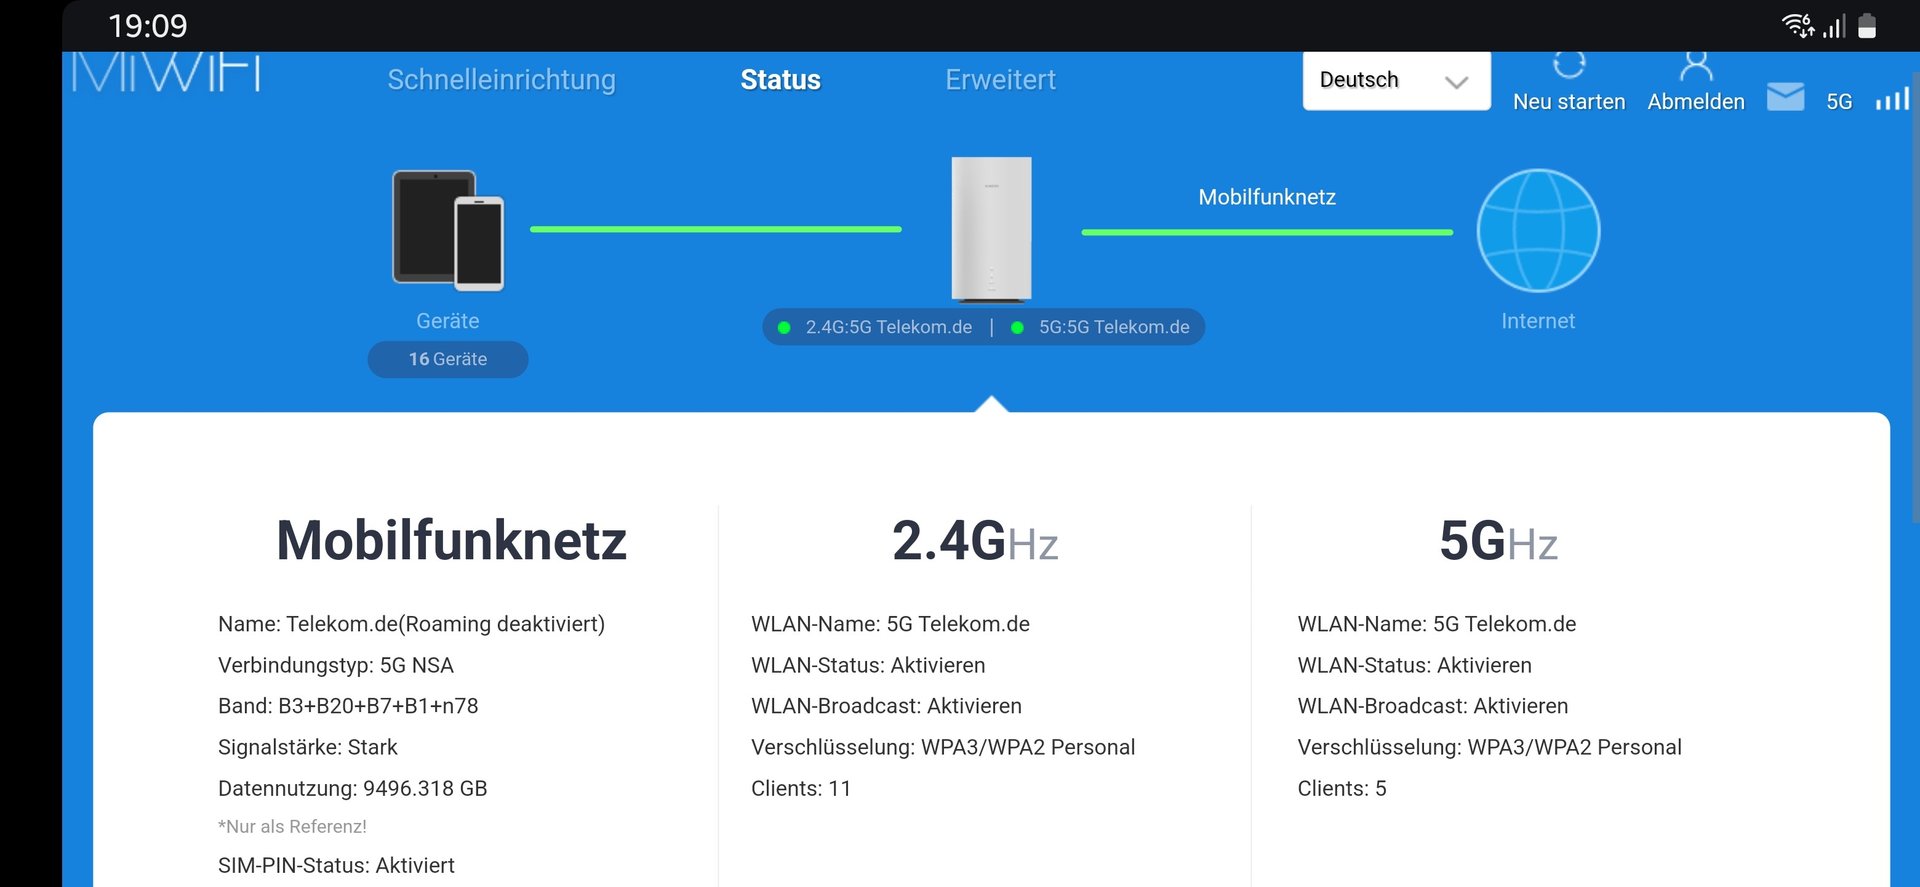Click the Android status bar Wi-Fi icon
This screenshot has height=887, width=1920.
[1797, 25]
